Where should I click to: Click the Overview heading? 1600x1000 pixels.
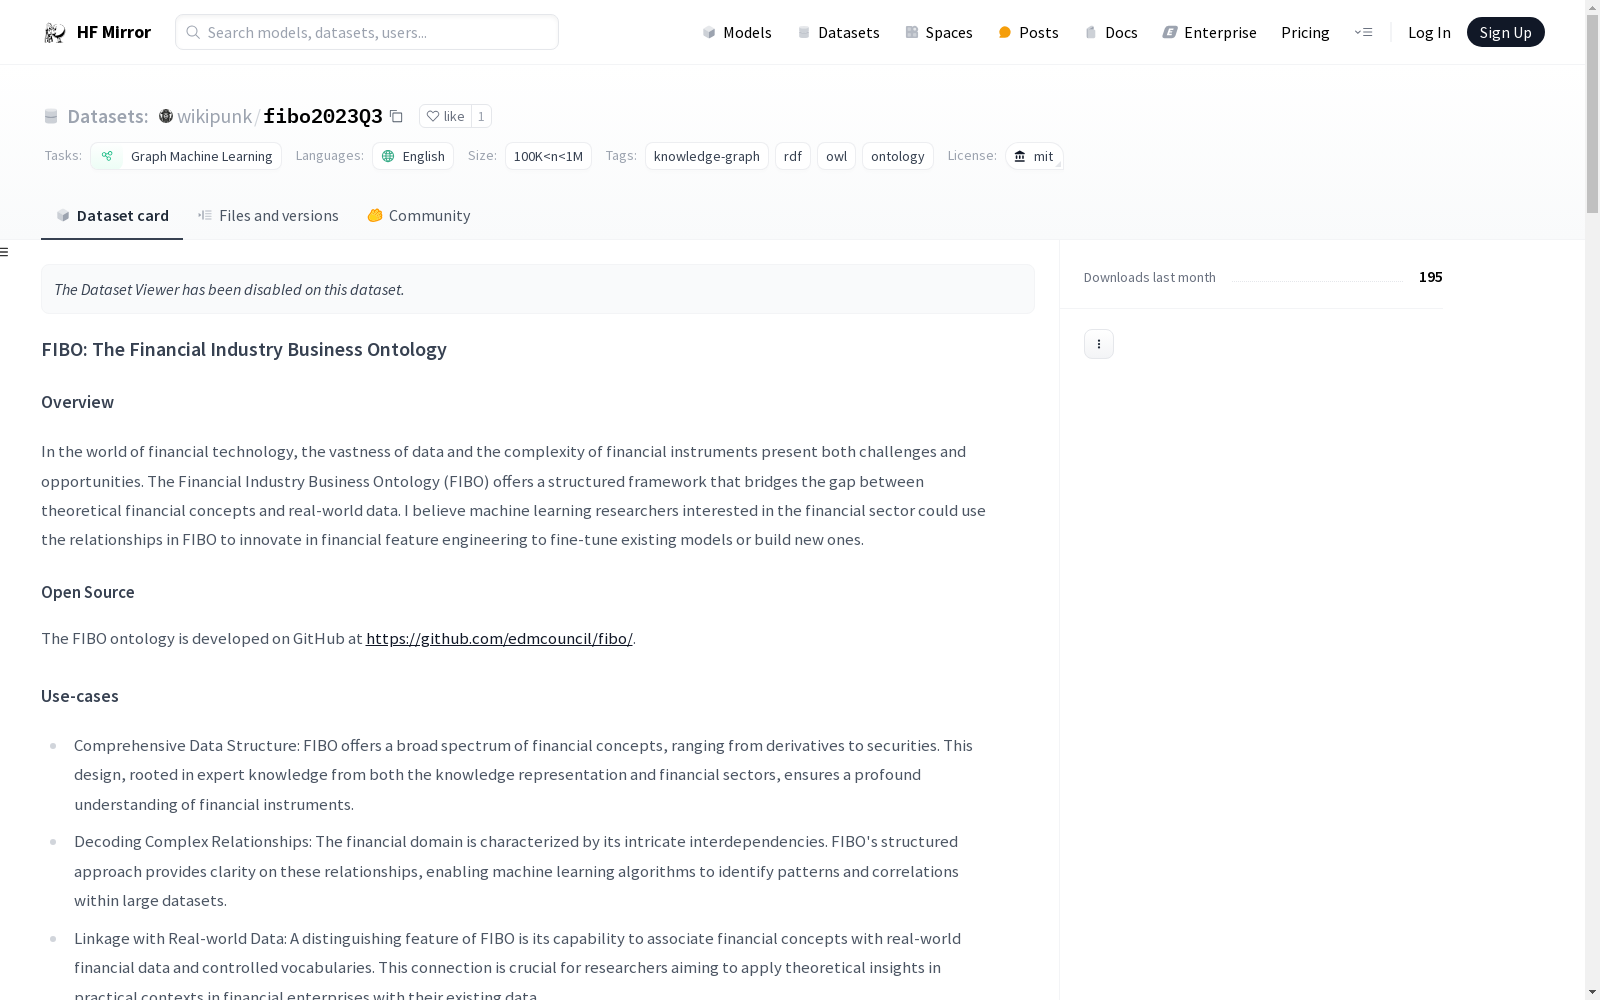77,402
